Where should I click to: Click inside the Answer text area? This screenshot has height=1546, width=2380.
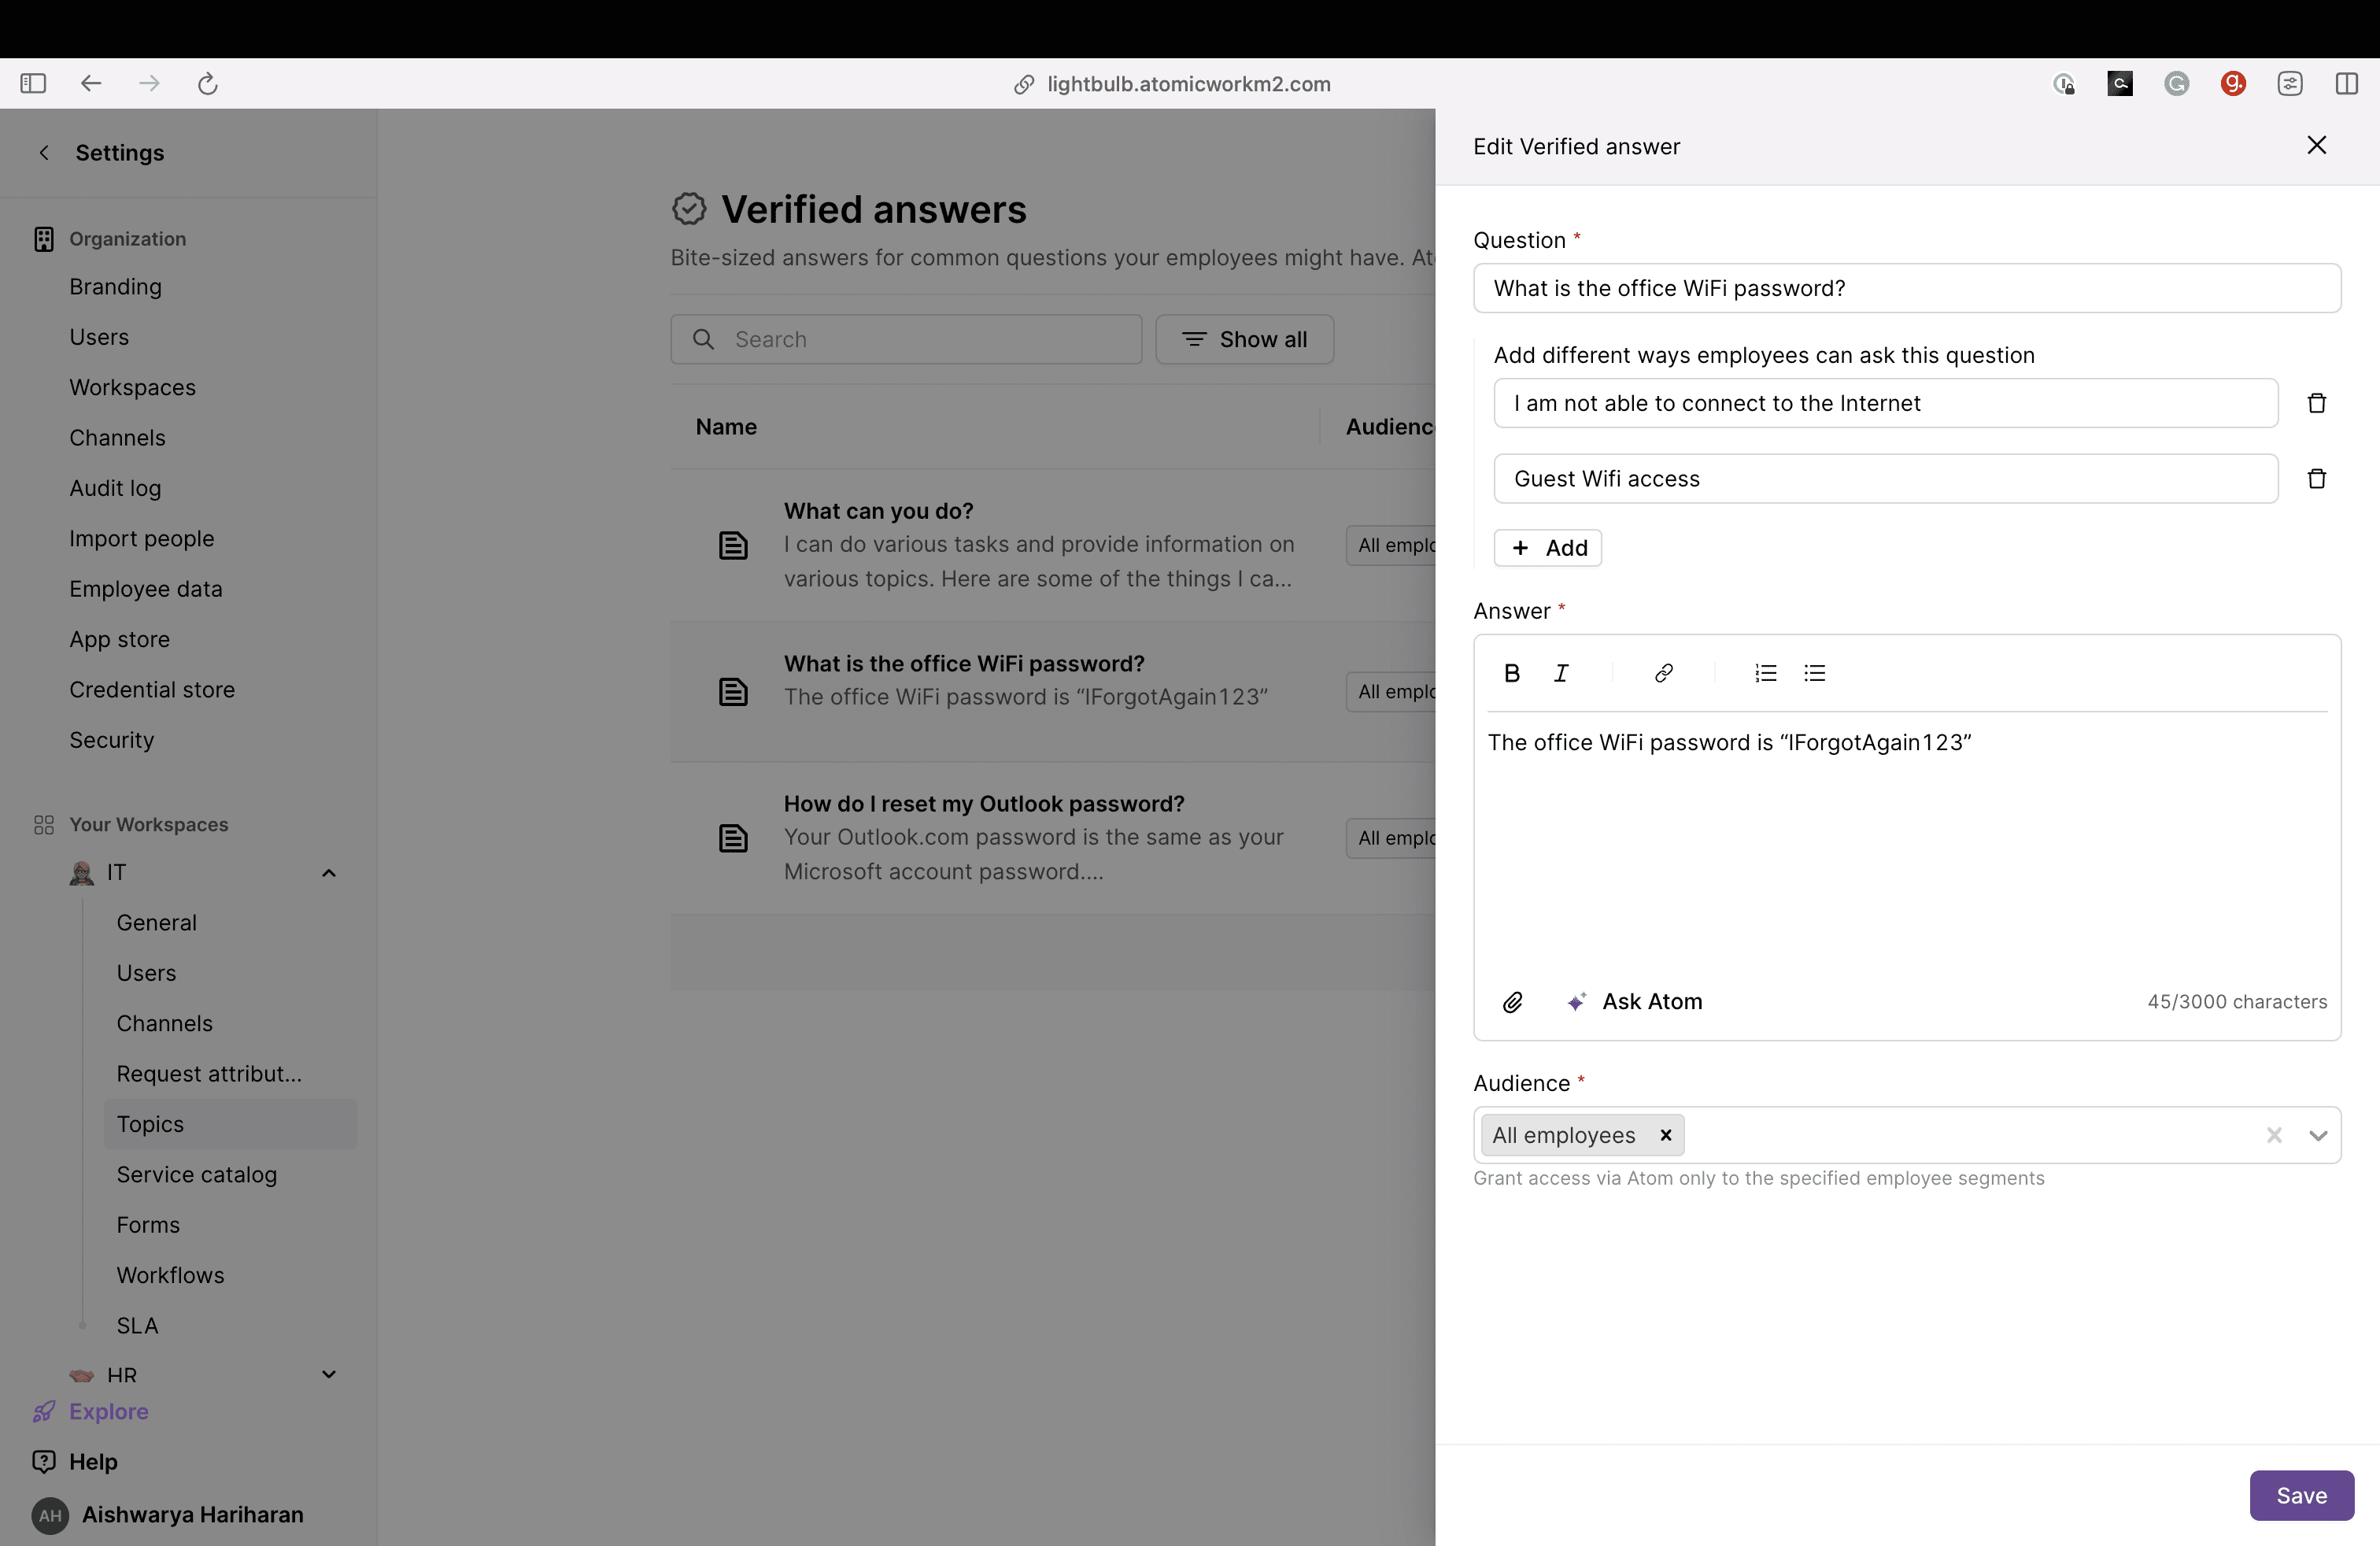tap(1907, 845)
